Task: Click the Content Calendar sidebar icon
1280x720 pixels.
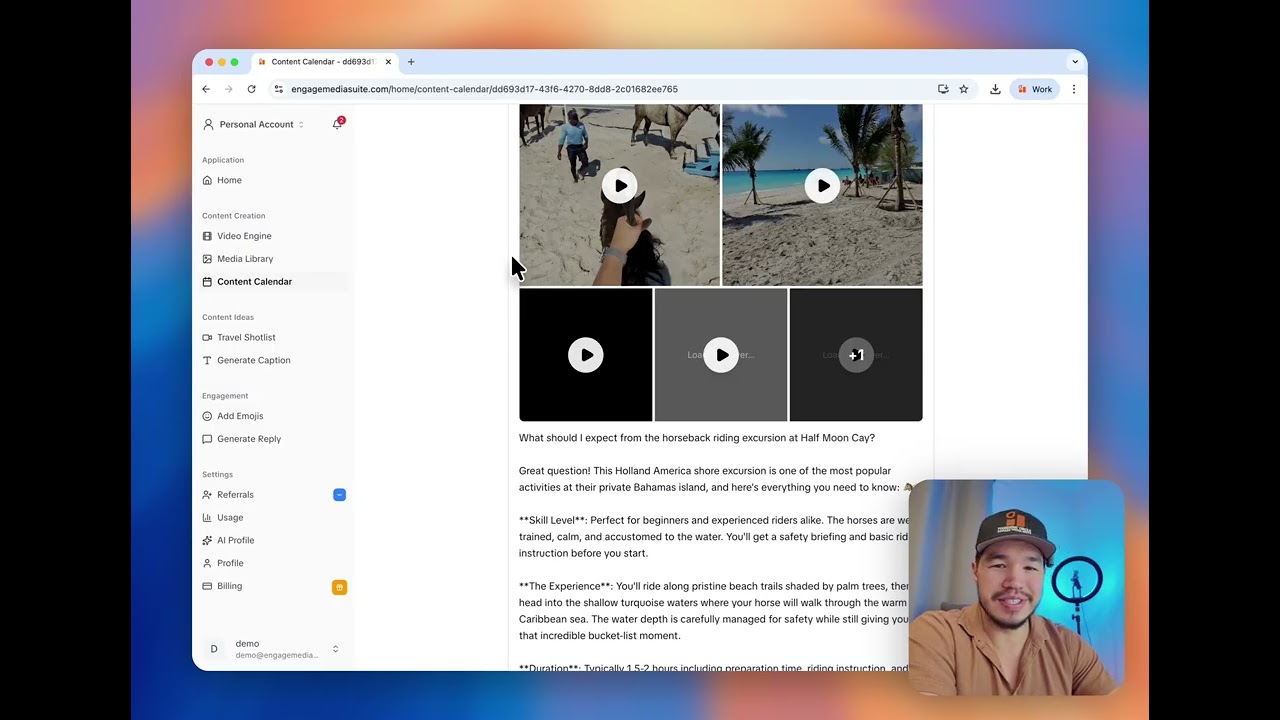Action: (x=207, y=282)
